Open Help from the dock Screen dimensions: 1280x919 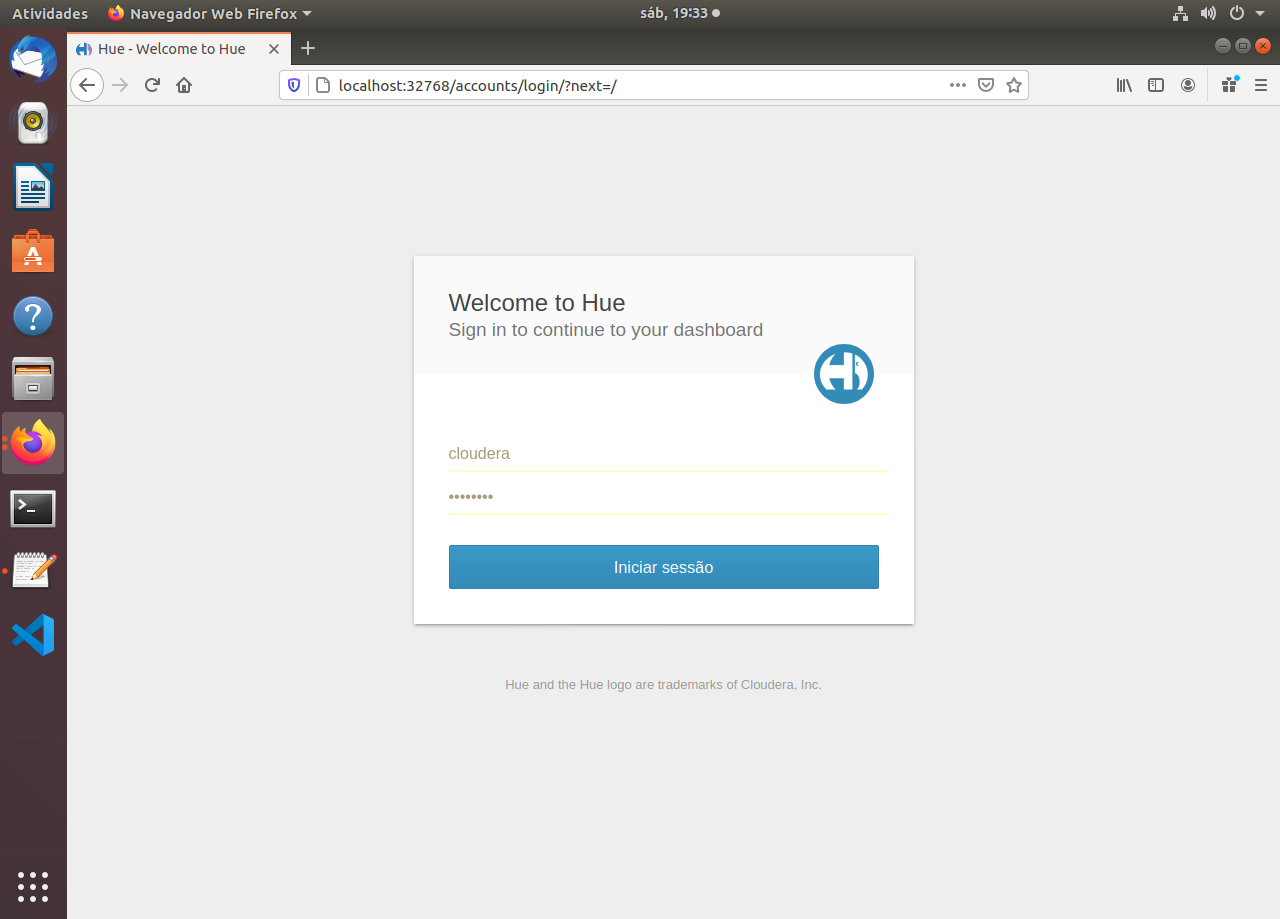33,315
